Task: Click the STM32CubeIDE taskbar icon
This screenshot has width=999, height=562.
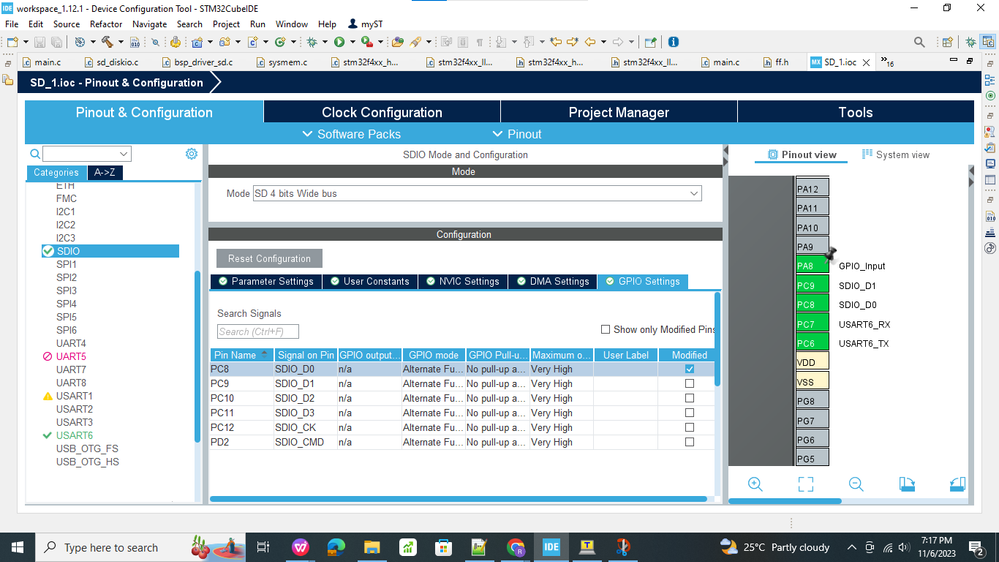Action: (x=551, y=547)
